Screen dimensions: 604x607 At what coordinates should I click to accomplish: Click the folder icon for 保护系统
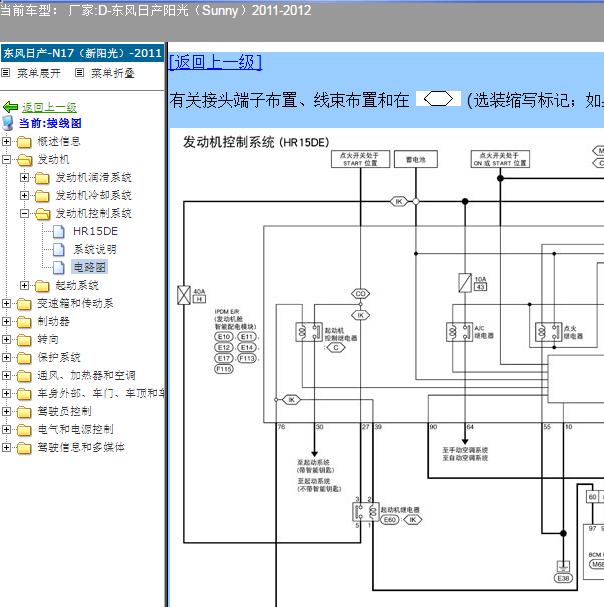click(24, 358)
